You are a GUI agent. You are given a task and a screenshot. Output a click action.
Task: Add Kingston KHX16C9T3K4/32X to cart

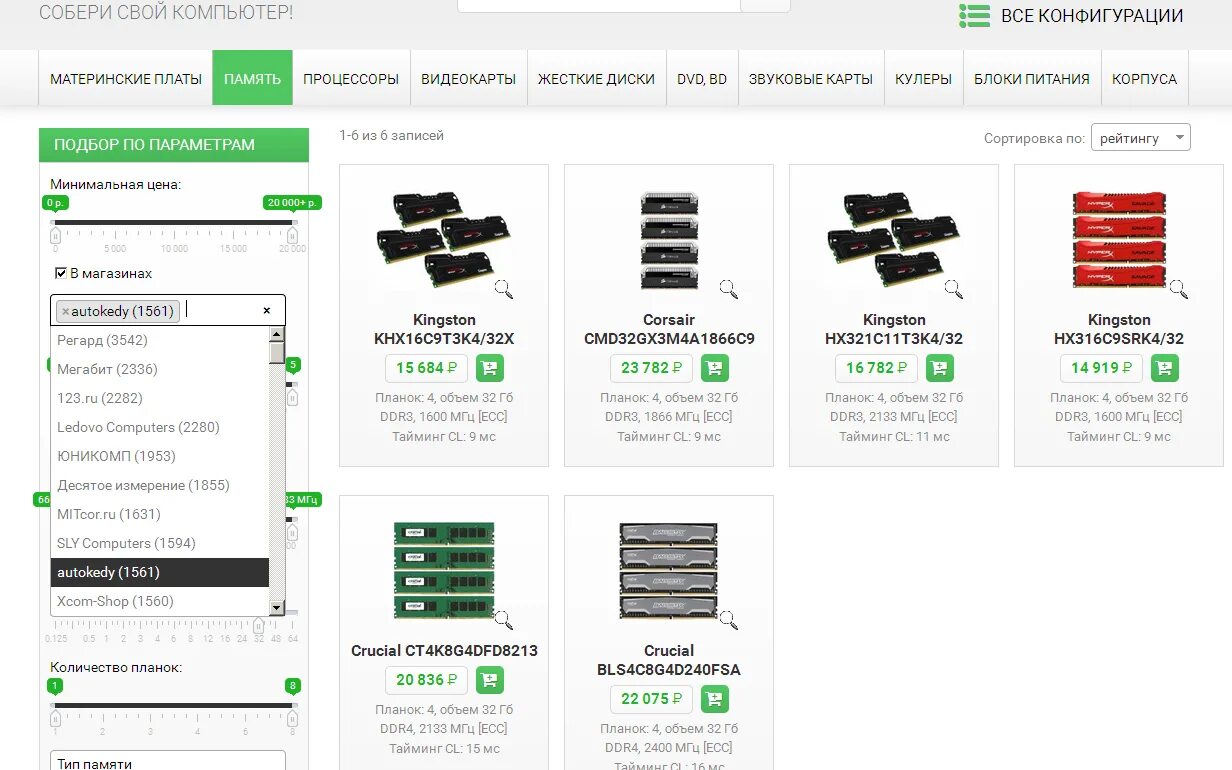coord(490,368)
